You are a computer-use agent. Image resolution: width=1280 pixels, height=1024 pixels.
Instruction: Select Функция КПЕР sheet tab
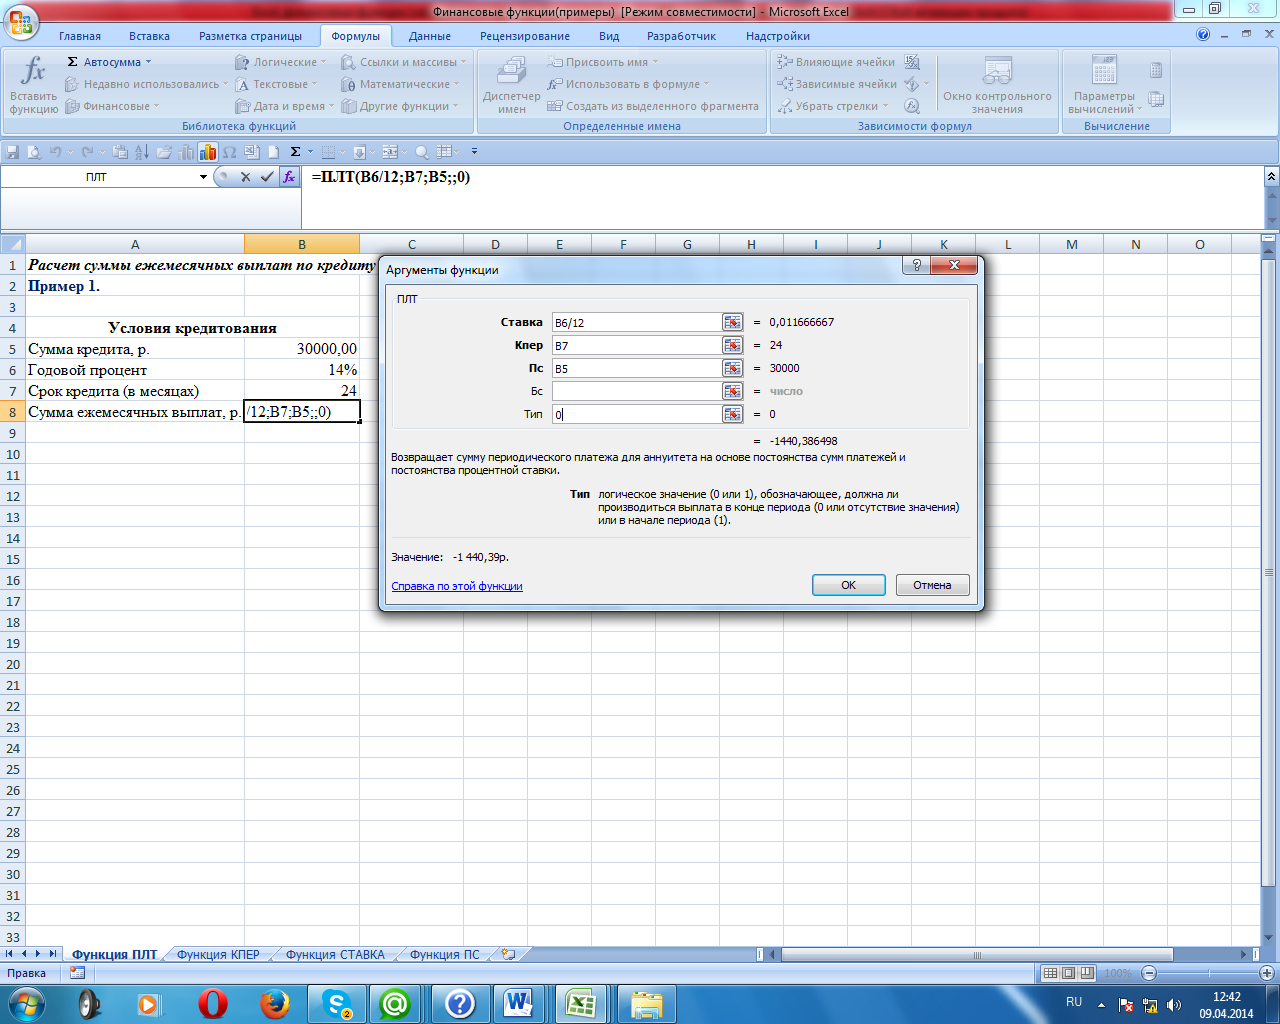218,954
